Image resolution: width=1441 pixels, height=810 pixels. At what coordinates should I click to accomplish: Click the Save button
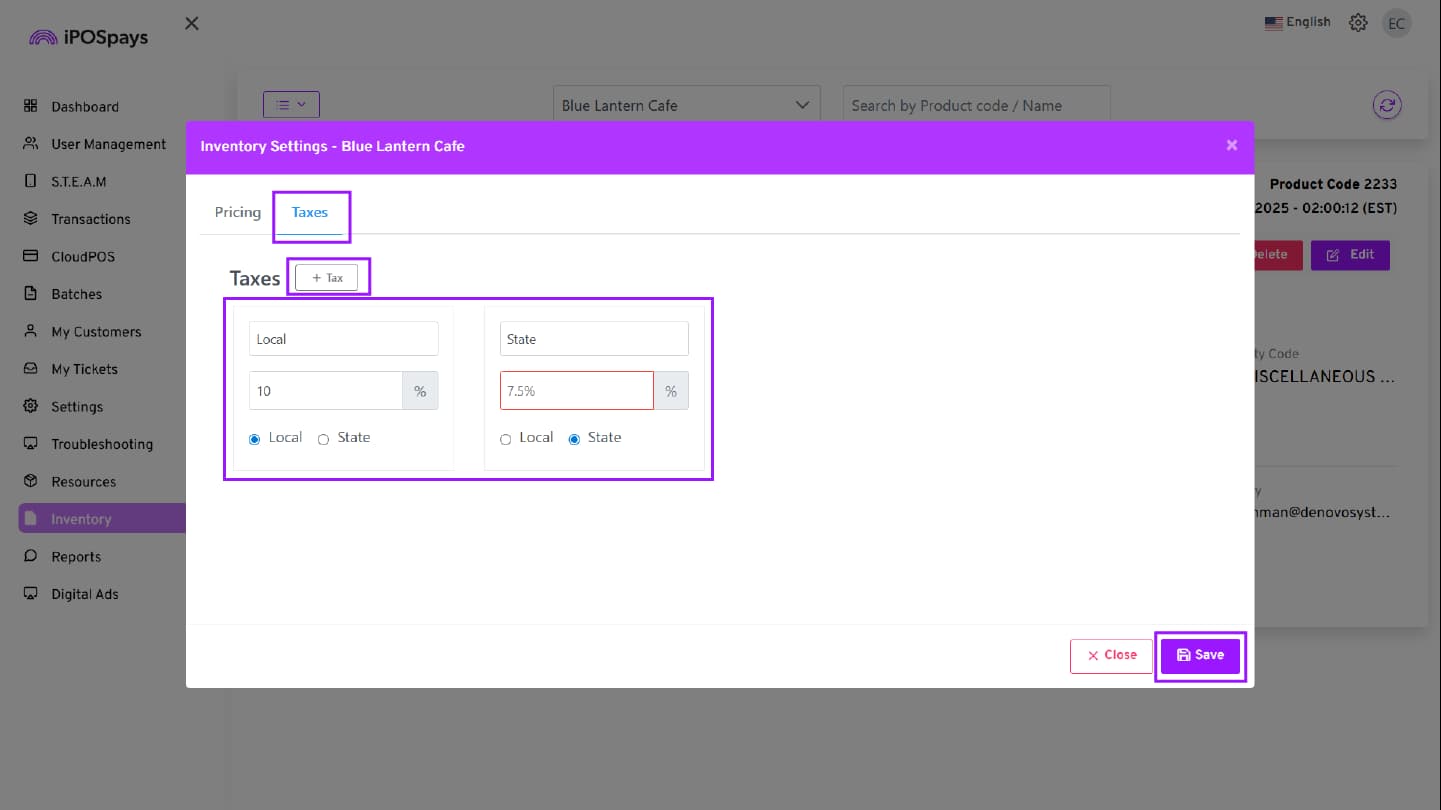1200,655
